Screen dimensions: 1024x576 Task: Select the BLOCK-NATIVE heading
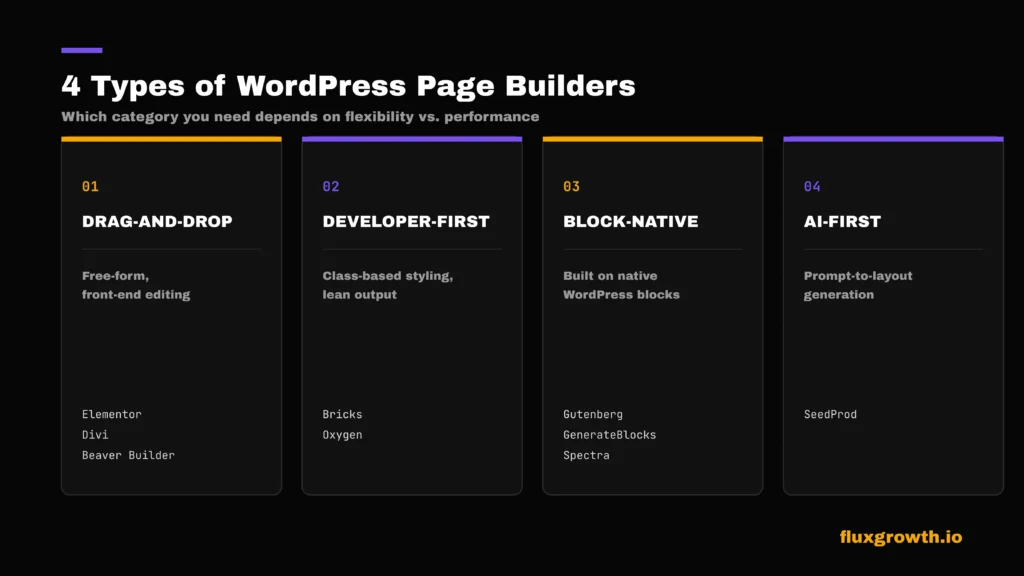click(630, 221)
